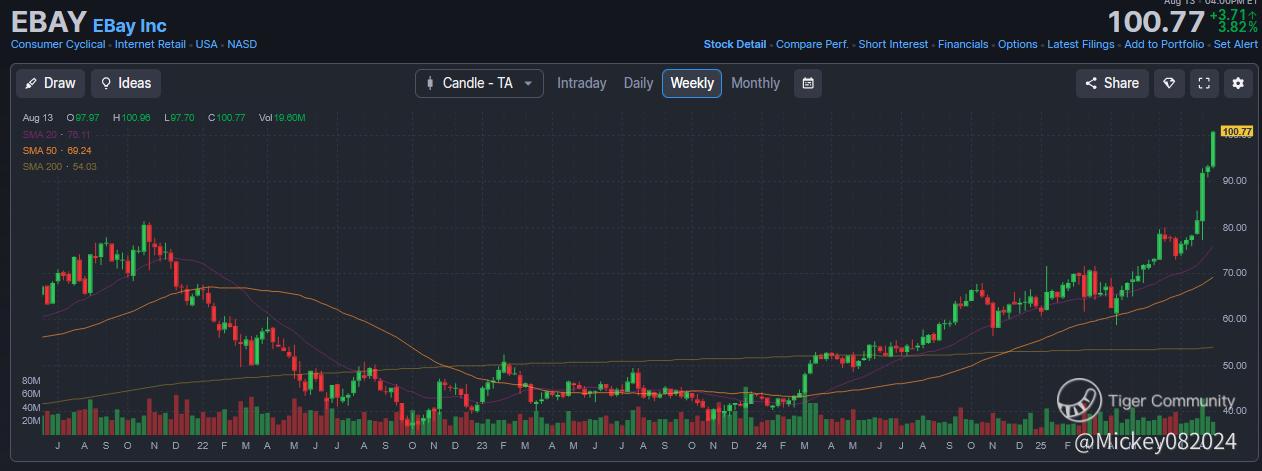Open the NASD exchange link
The width and height of the screenshot is (1262, 471).
tap(242, 44)
